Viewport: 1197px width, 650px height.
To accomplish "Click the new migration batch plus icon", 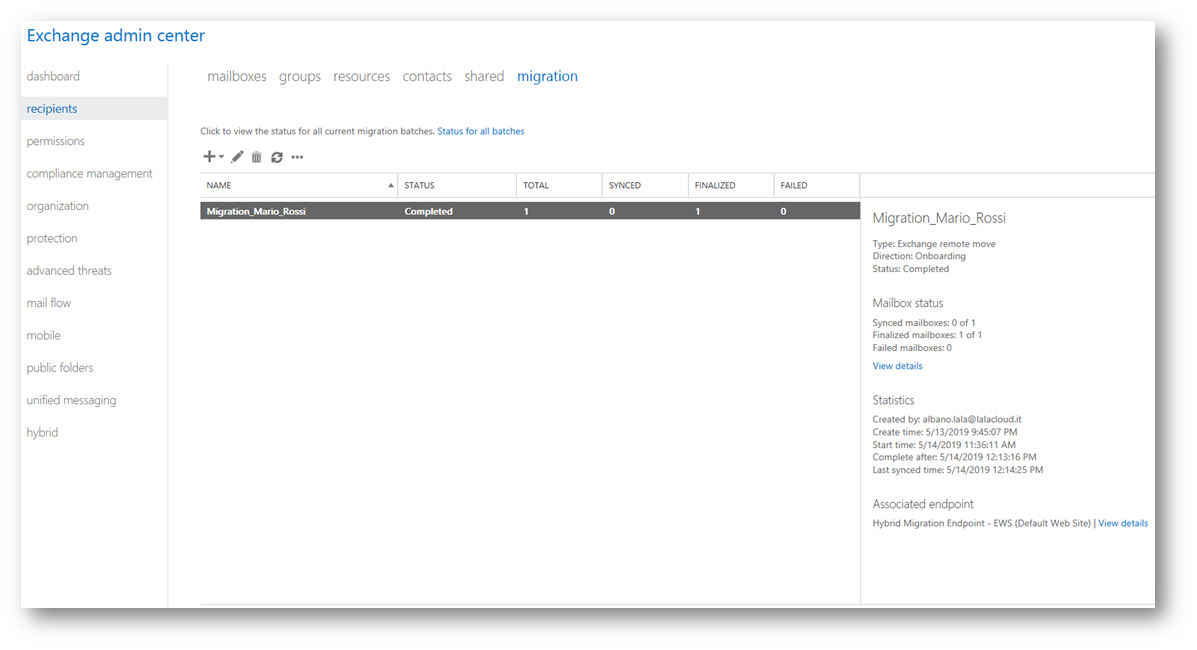I will click(209, 157).
